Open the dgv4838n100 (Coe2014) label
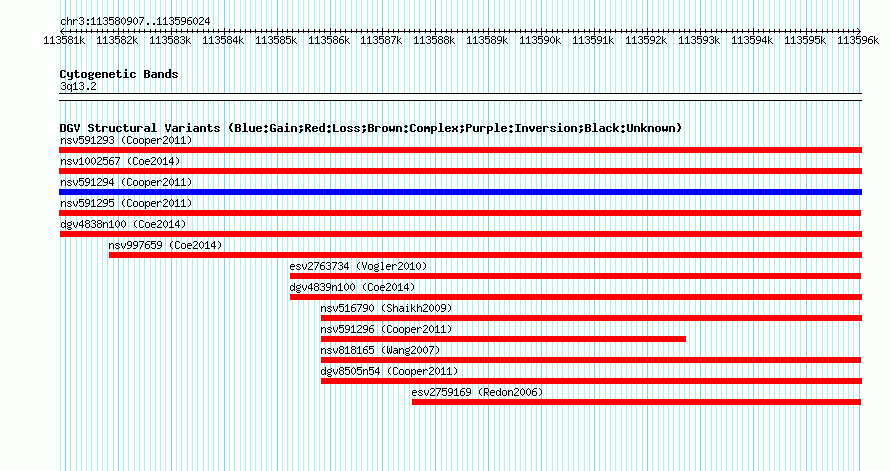The width and height of the screenshot is (890, 471). click(x=123, y=224)
